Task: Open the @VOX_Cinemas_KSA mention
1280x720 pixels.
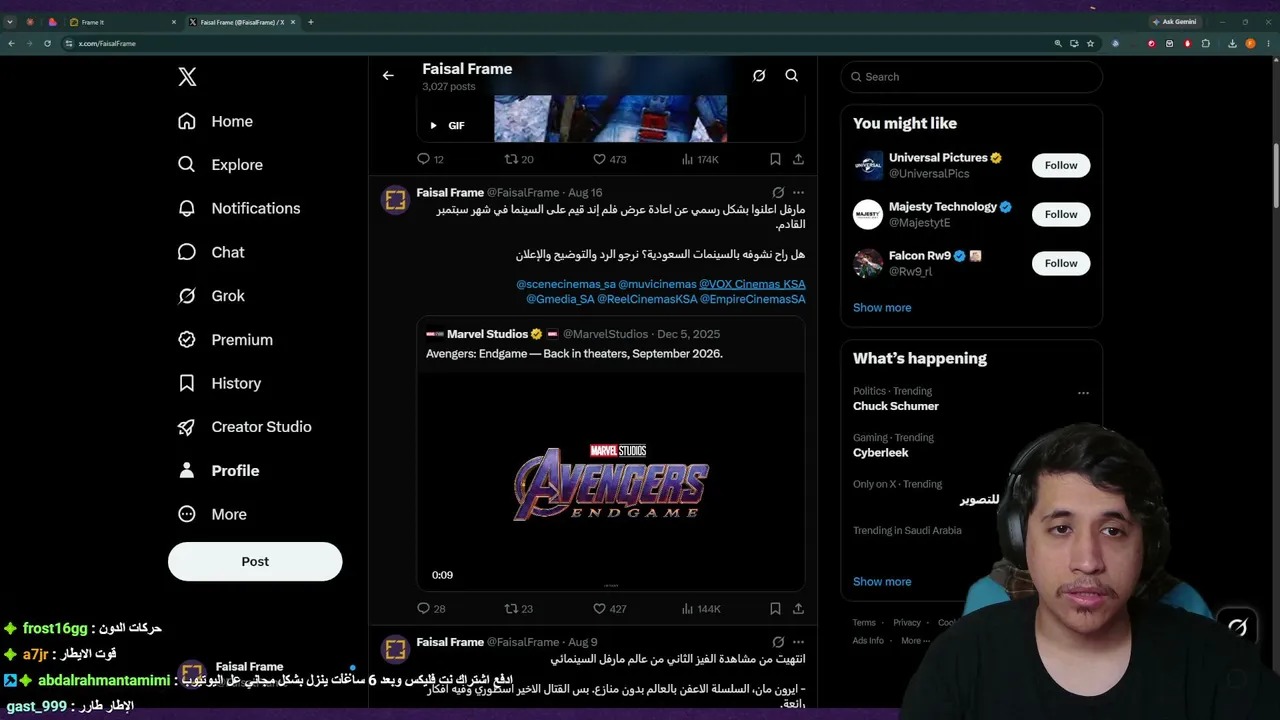Action: [x=752, y=284]
